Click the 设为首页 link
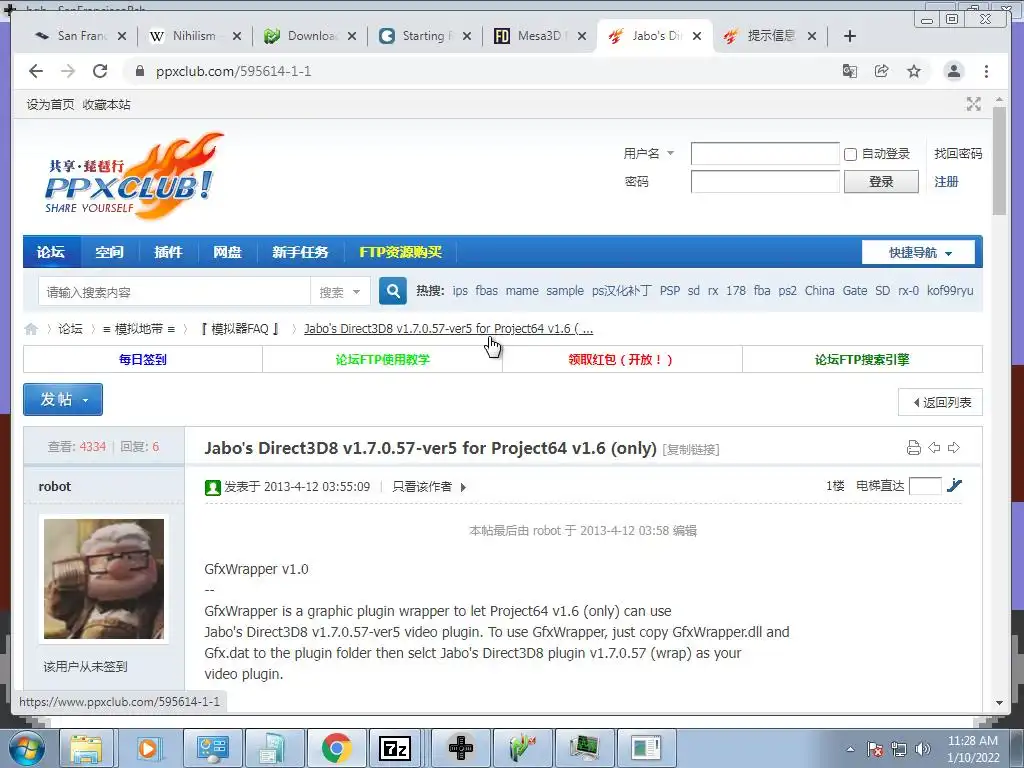This screenshot has width=1024, height=768. click(x=50, y=104)
